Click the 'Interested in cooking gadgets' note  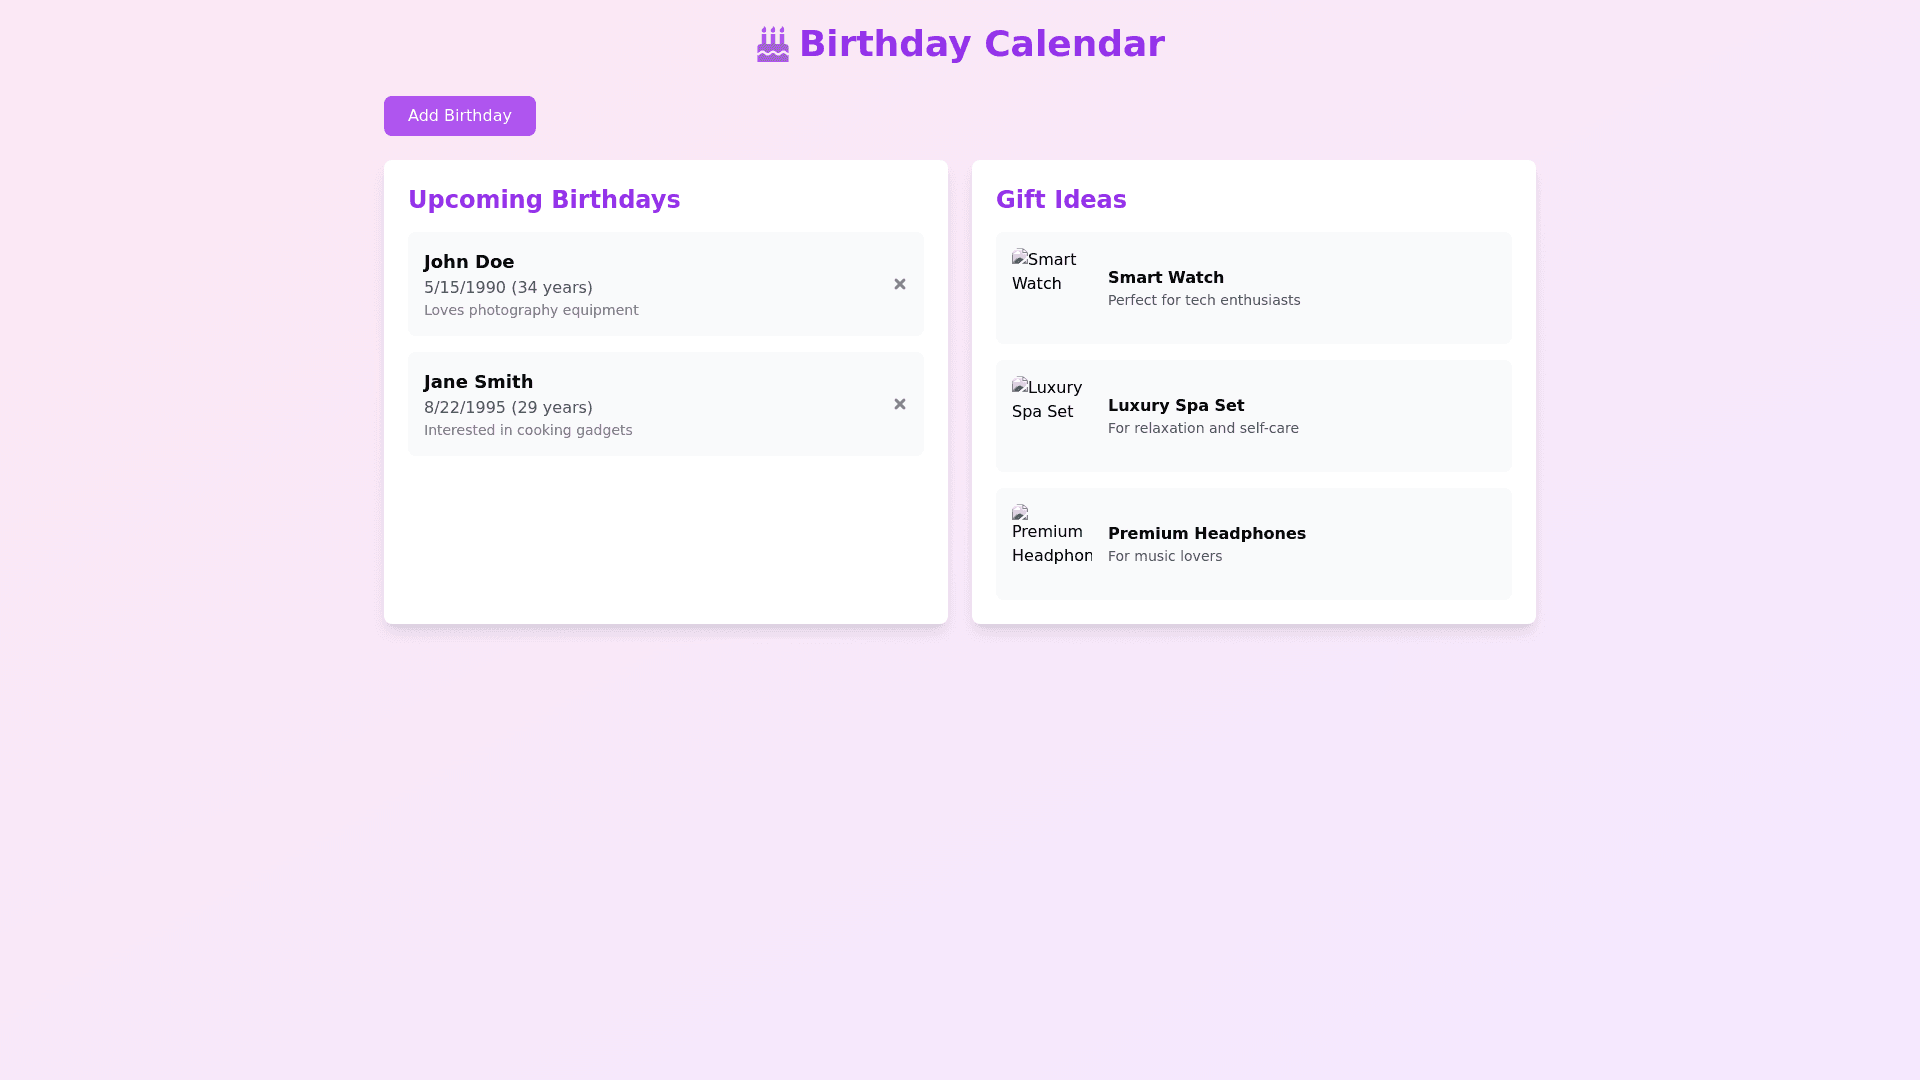527,430
